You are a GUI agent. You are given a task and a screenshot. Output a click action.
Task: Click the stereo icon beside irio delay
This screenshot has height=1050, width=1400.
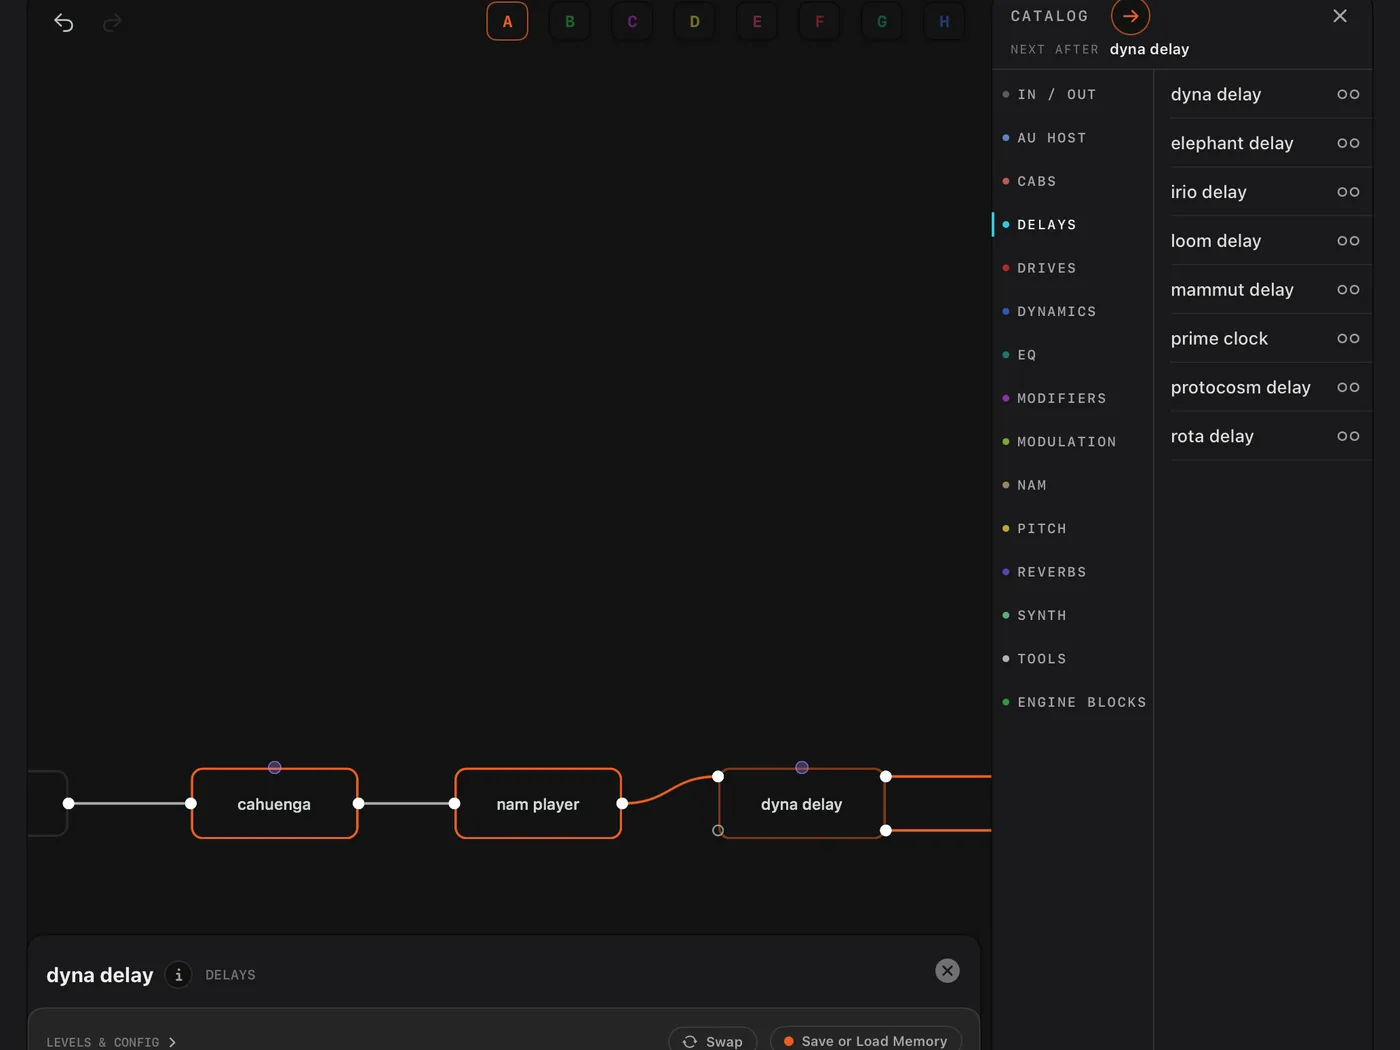click(x=1348, y=192)
